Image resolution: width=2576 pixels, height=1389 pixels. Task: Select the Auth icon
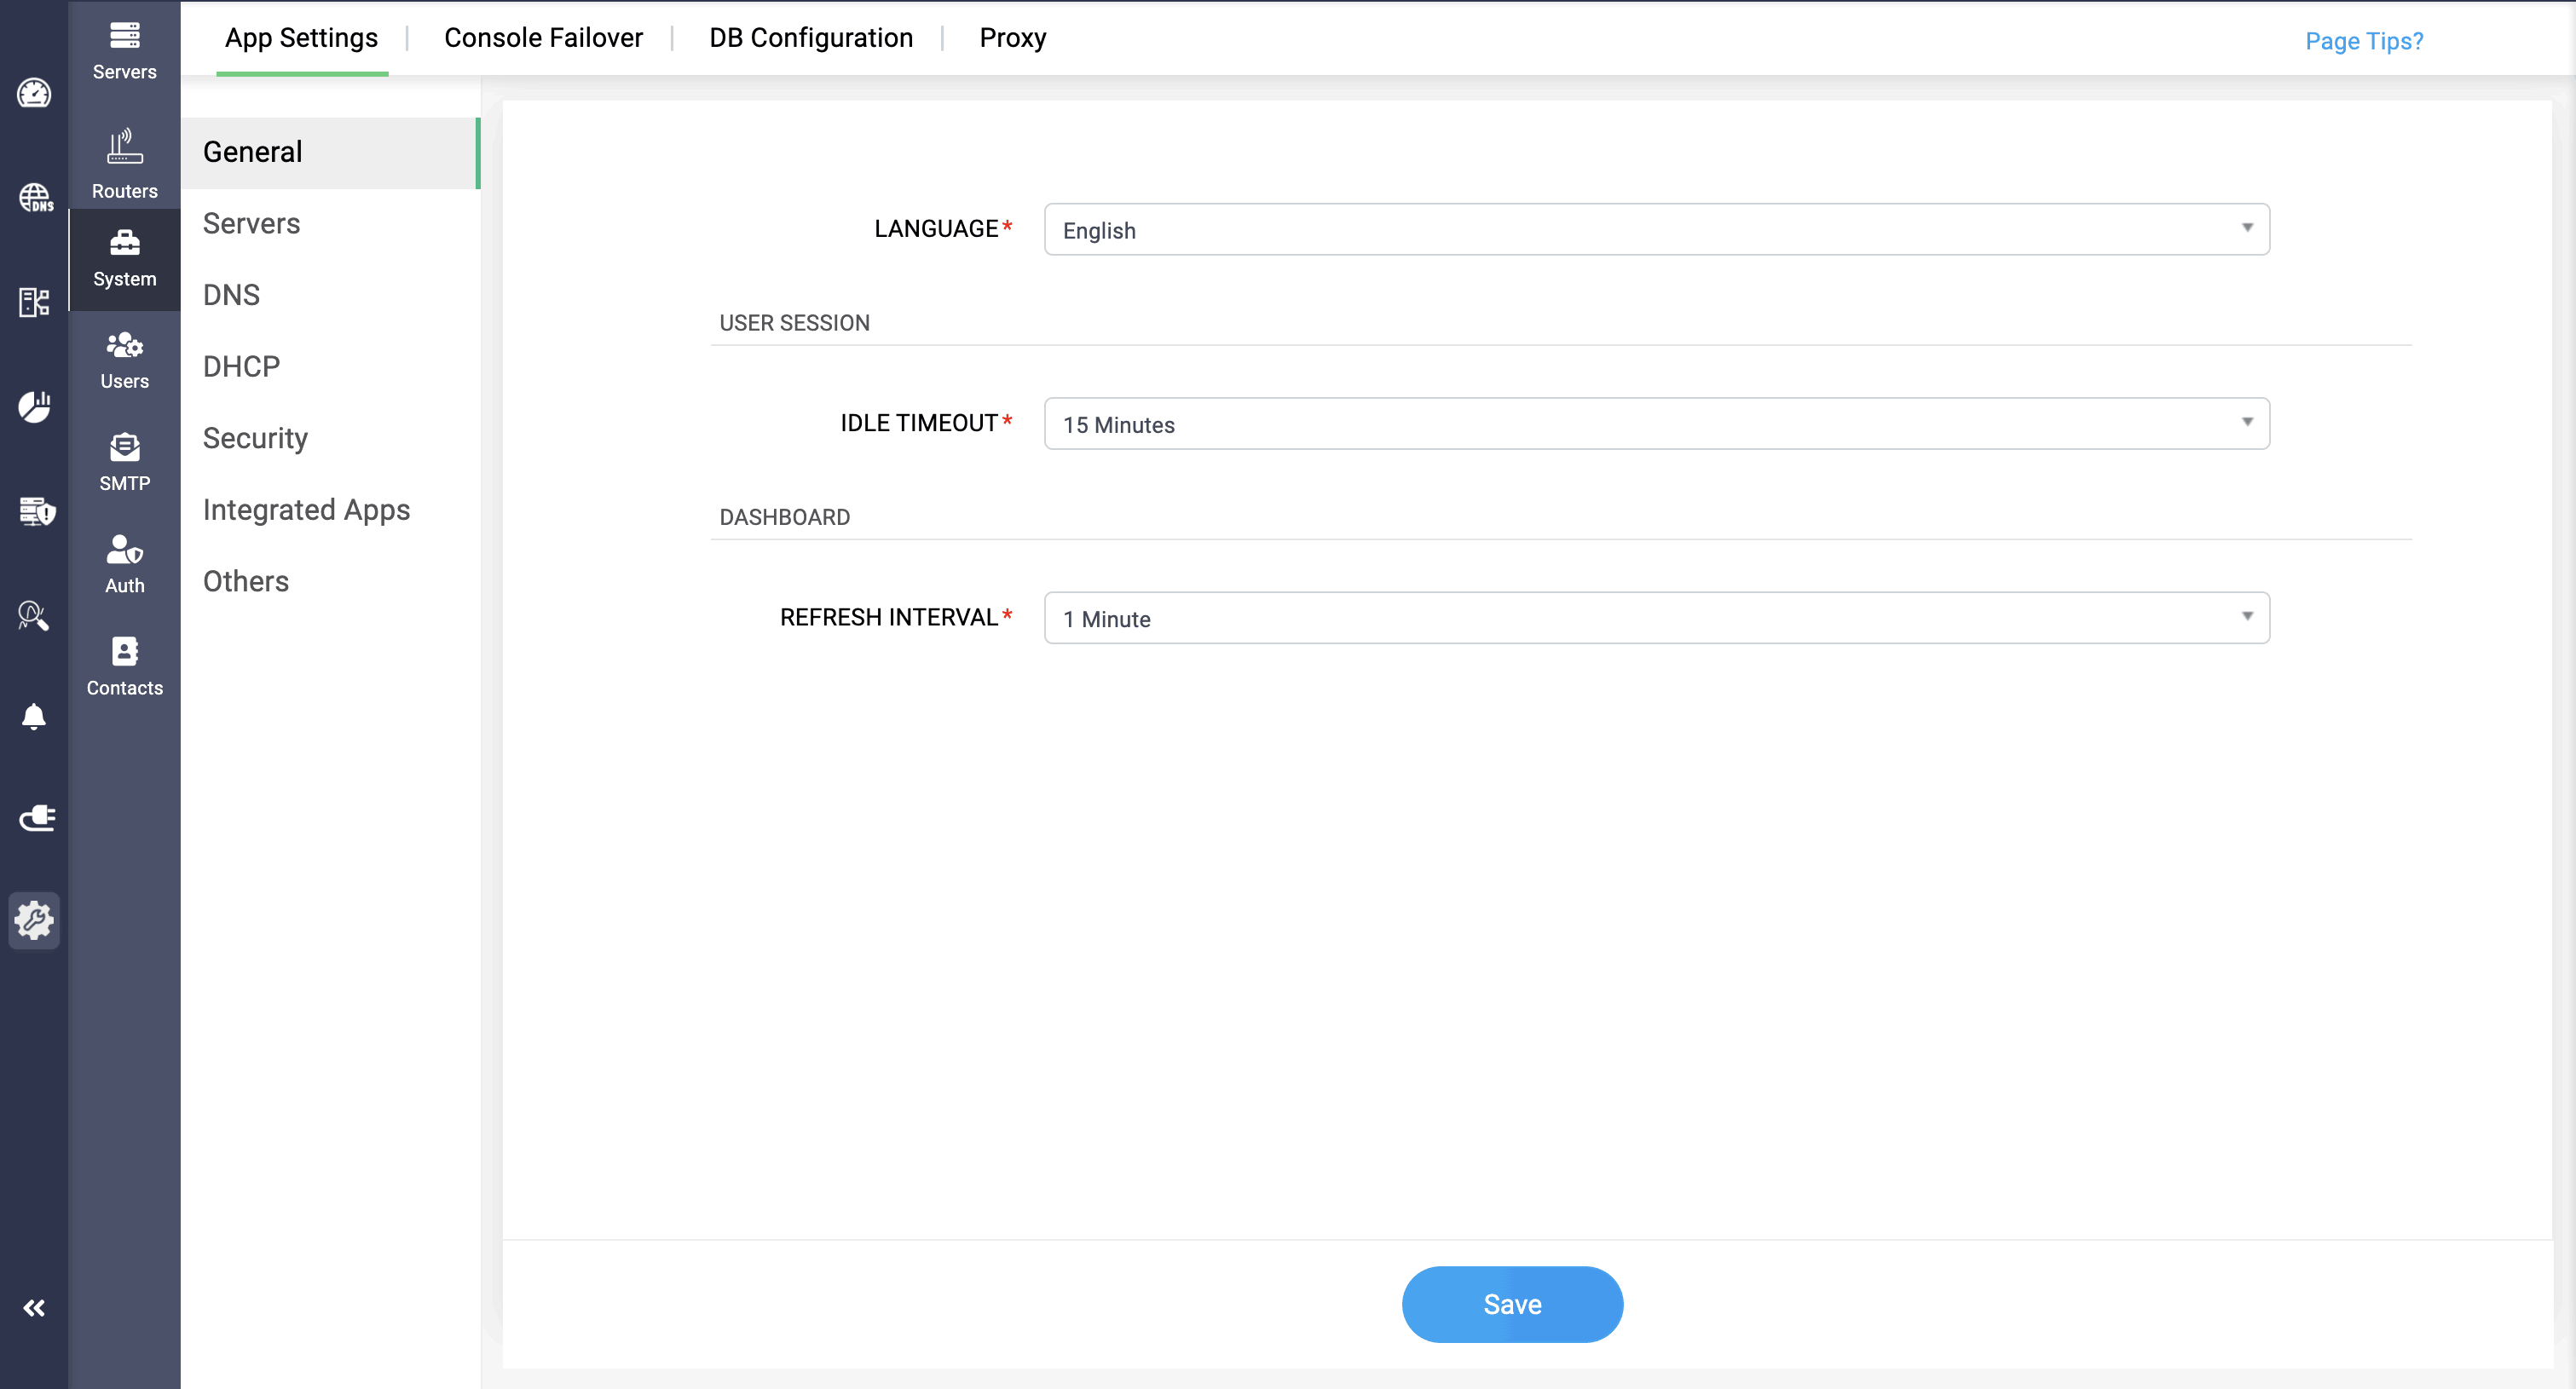click(x=124, y=563)
